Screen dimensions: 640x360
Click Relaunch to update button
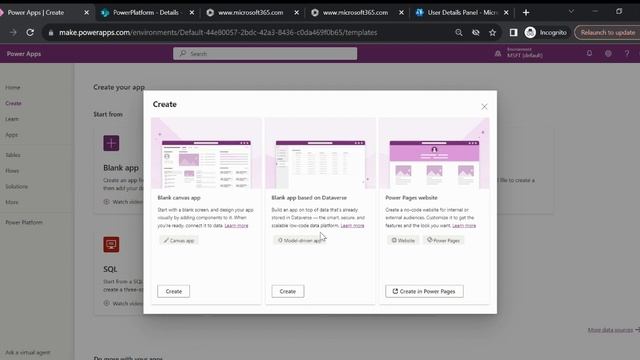point(607,32)
